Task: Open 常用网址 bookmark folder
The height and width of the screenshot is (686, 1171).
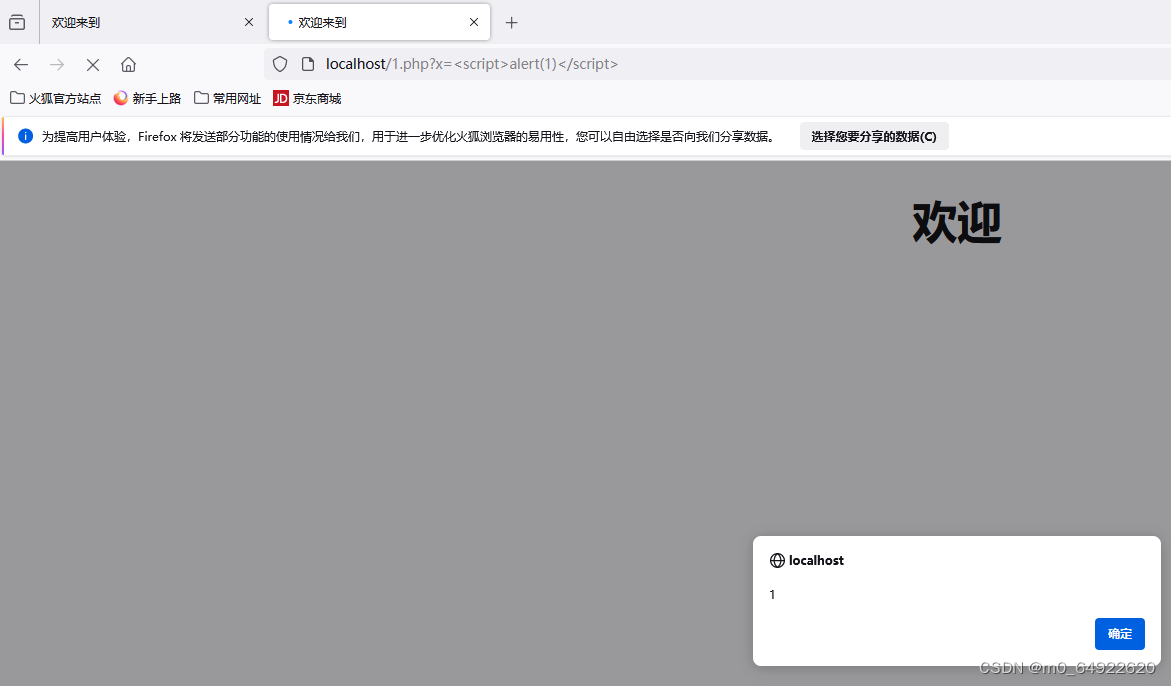Action: [228, 99]
